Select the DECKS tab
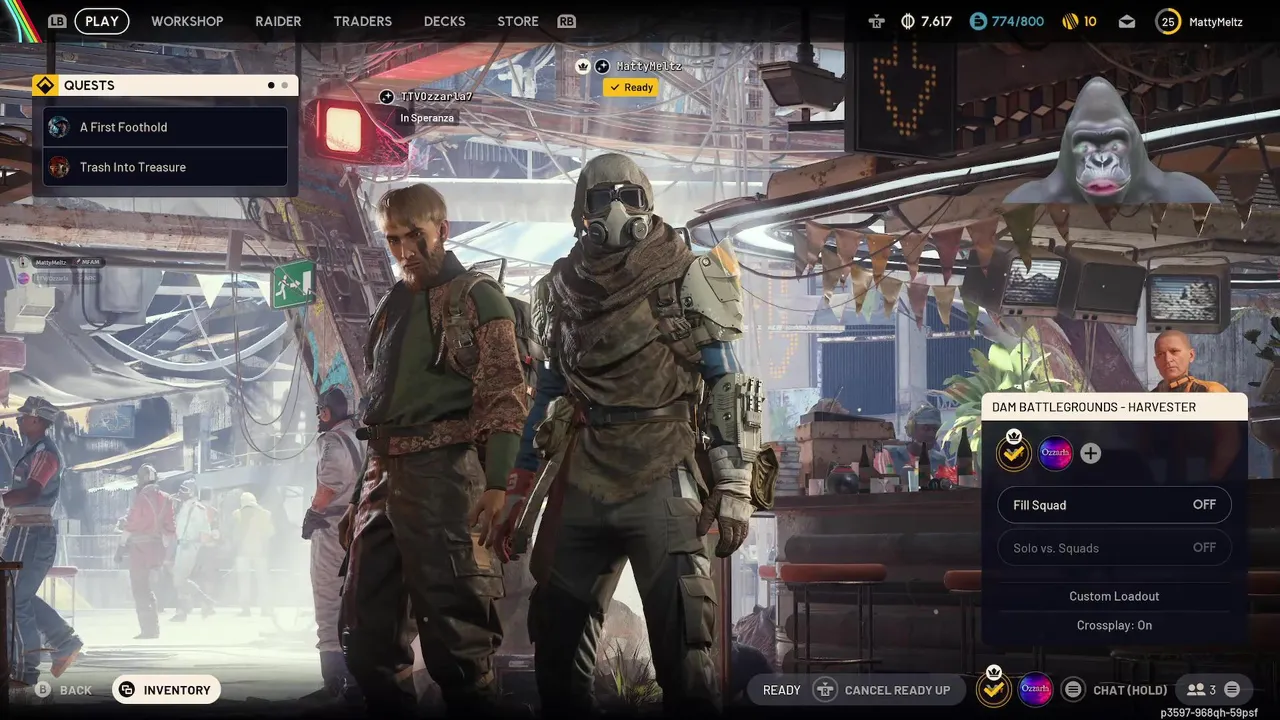Screen dimensions: 1280x720 coord(444,21)
